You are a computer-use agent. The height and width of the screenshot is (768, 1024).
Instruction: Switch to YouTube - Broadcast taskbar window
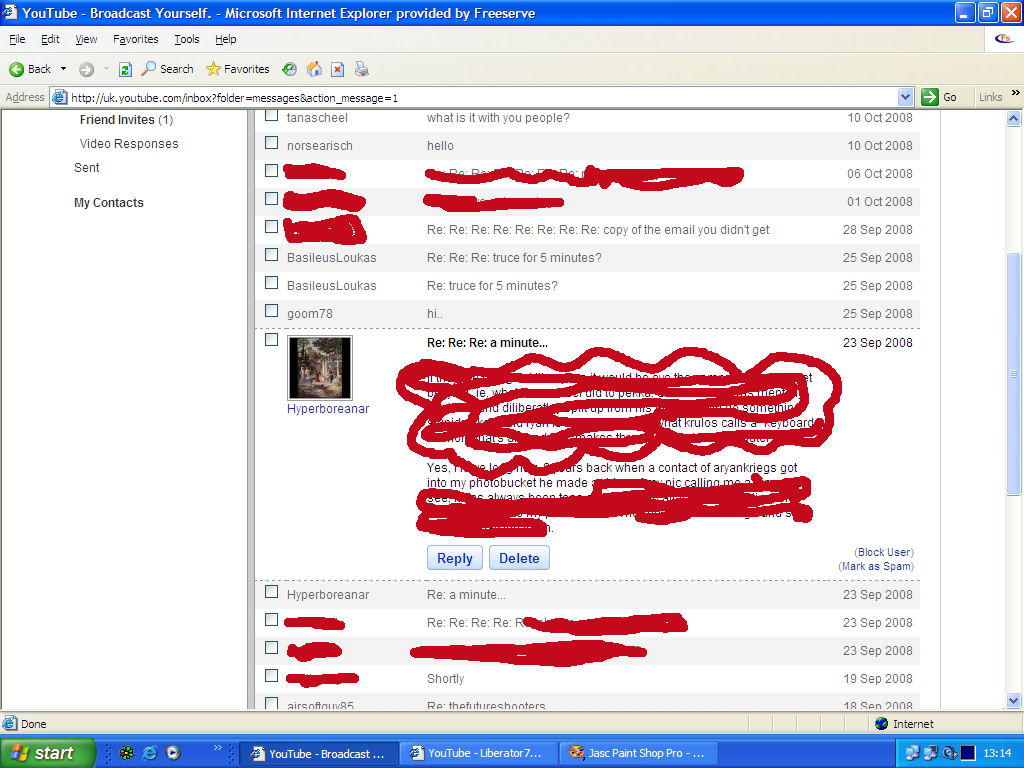click(318, 753)
